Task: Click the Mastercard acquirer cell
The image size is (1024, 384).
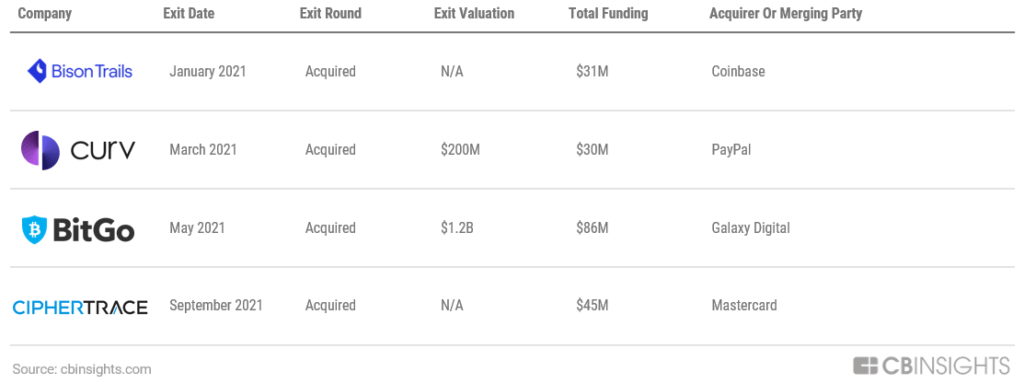Action: coord(744,305)
